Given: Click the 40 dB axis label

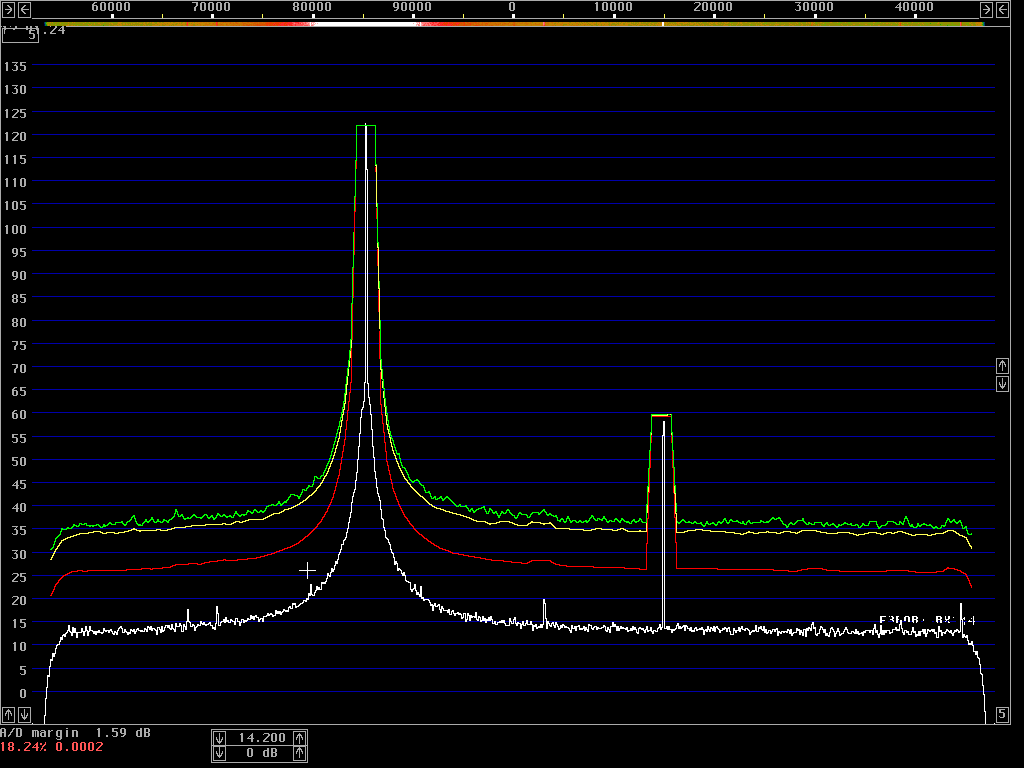Looking at the screenshot, I should tap(19, 507).
